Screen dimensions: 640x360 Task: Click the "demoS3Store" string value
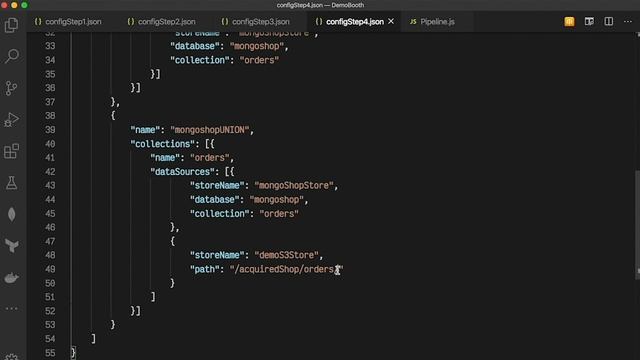(x=287, y=255)
